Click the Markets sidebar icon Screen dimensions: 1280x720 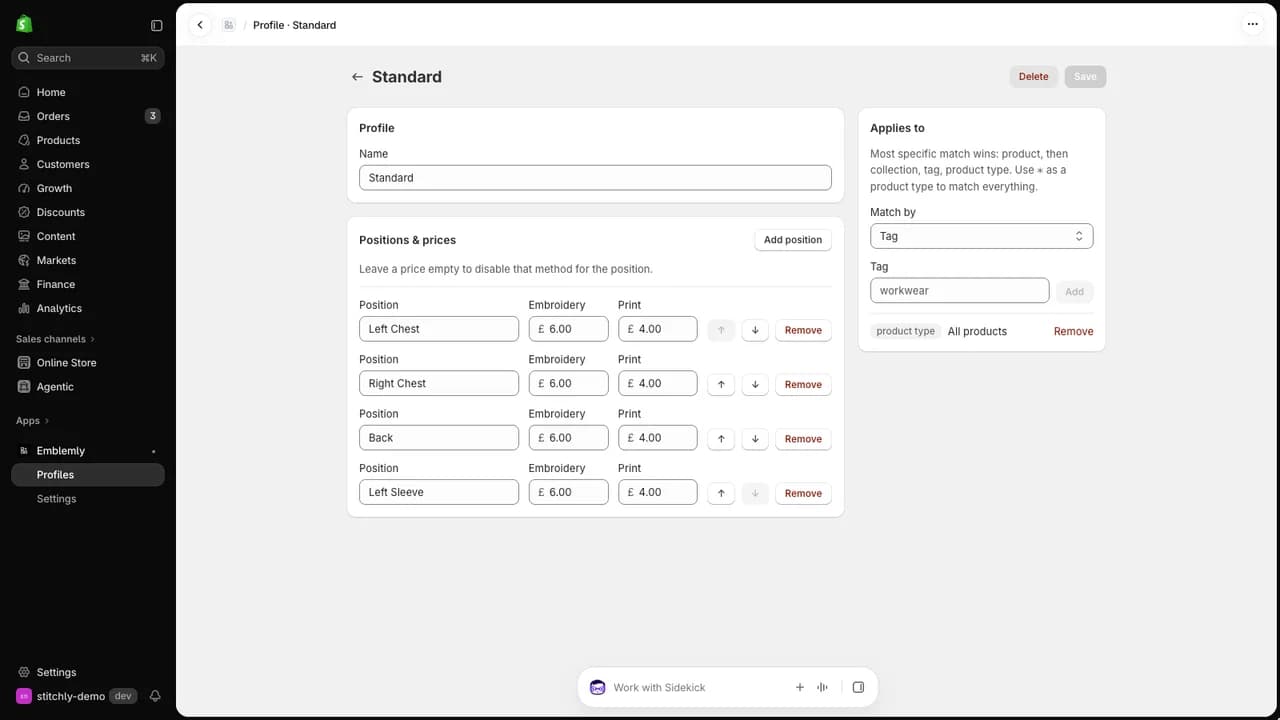click(25, 260)
